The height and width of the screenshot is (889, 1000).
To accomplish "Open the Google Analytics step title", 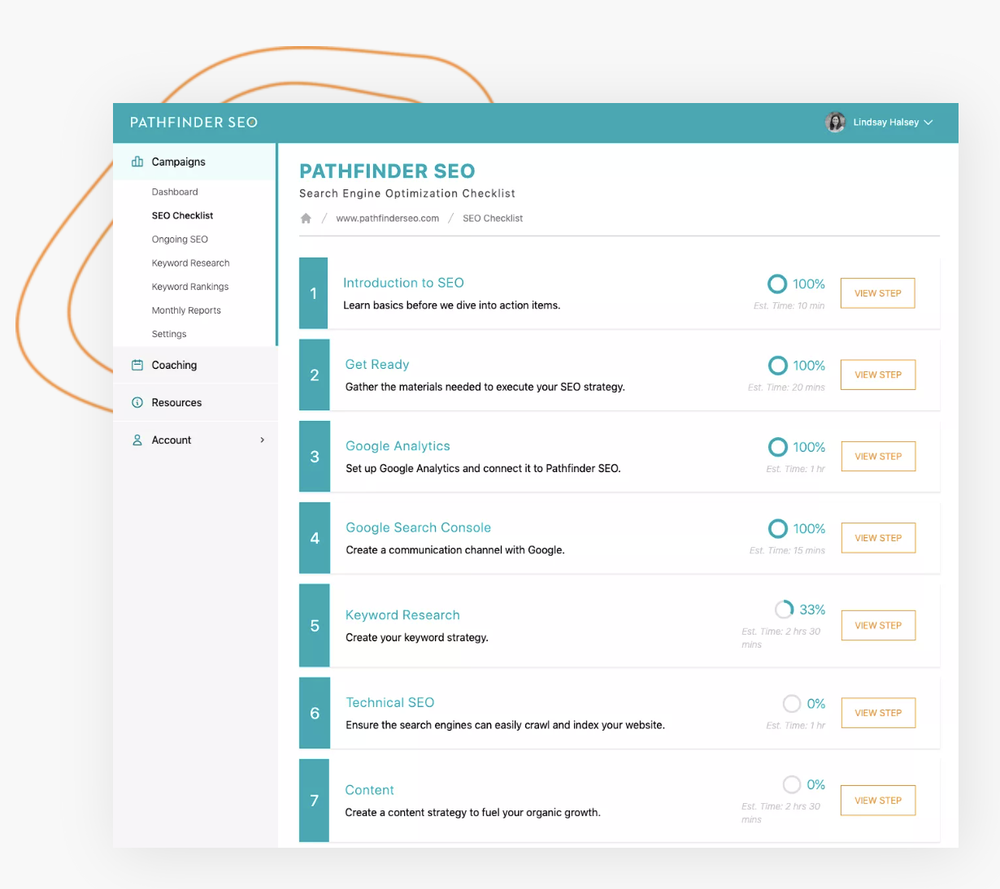I will point(398,446).
